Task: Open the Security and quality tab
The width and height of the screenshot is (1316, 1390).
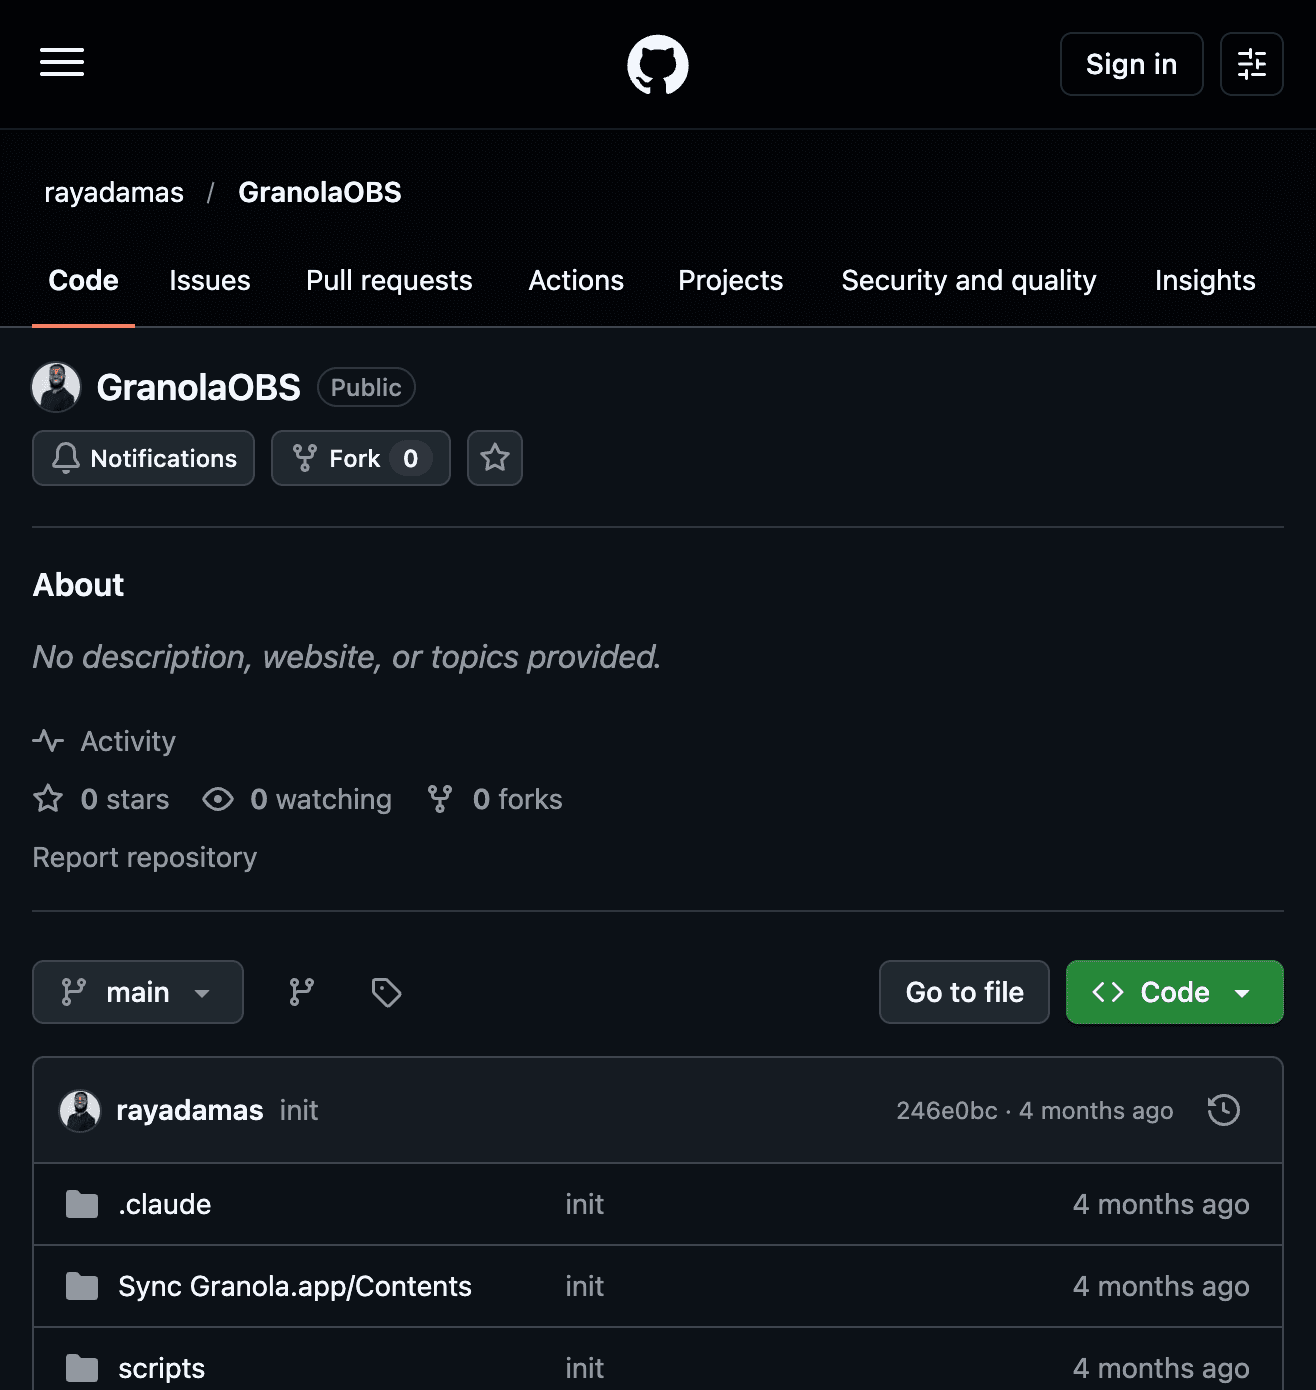Action: (969, 281)
